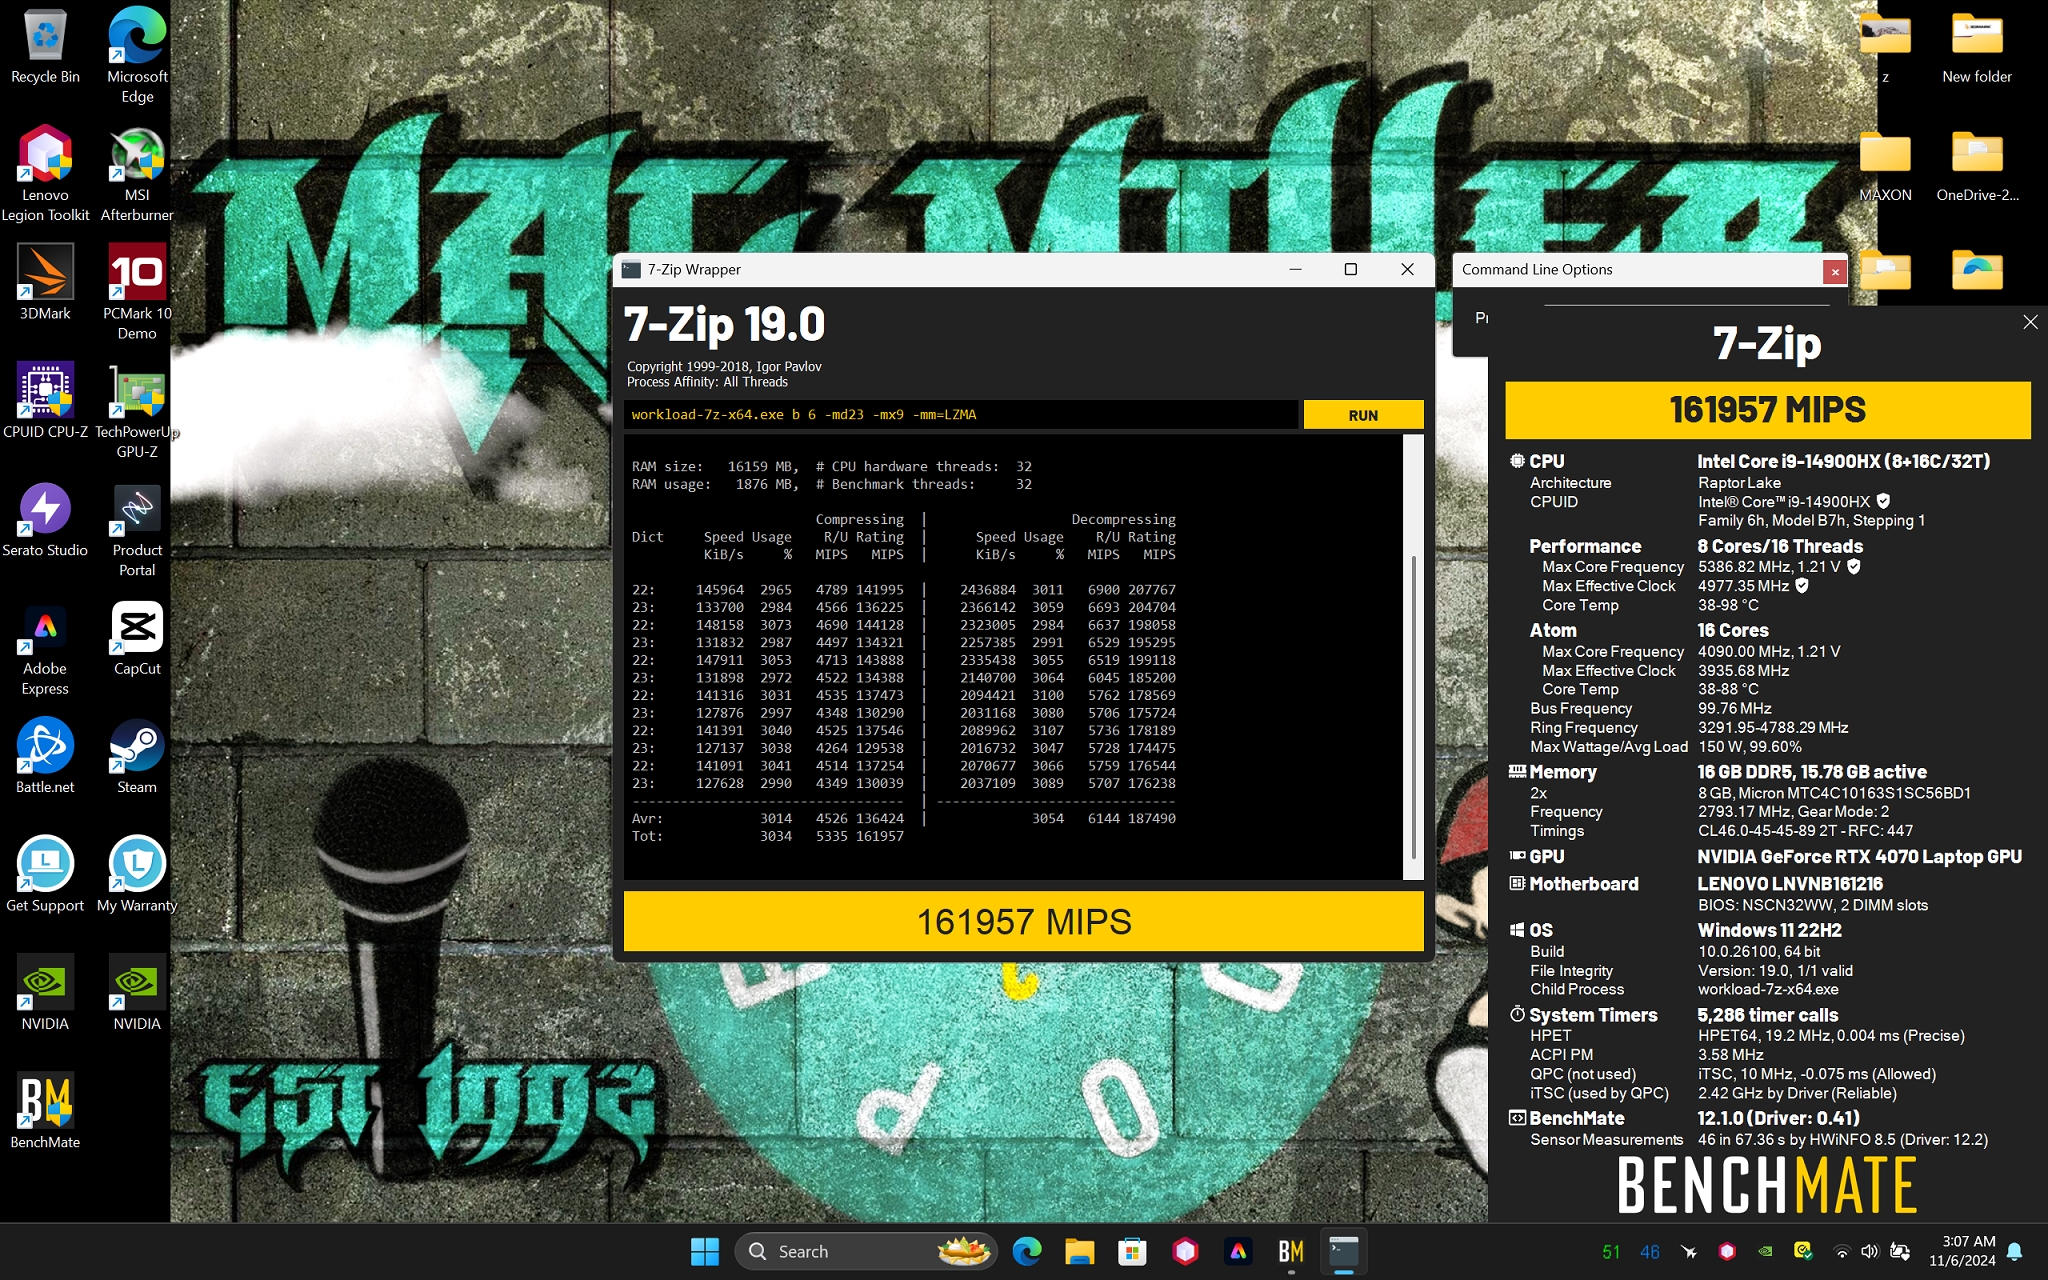This screenshot has height=1280, width=2048.
Task: Click the Windows Start button
Action: (705, 1251)
